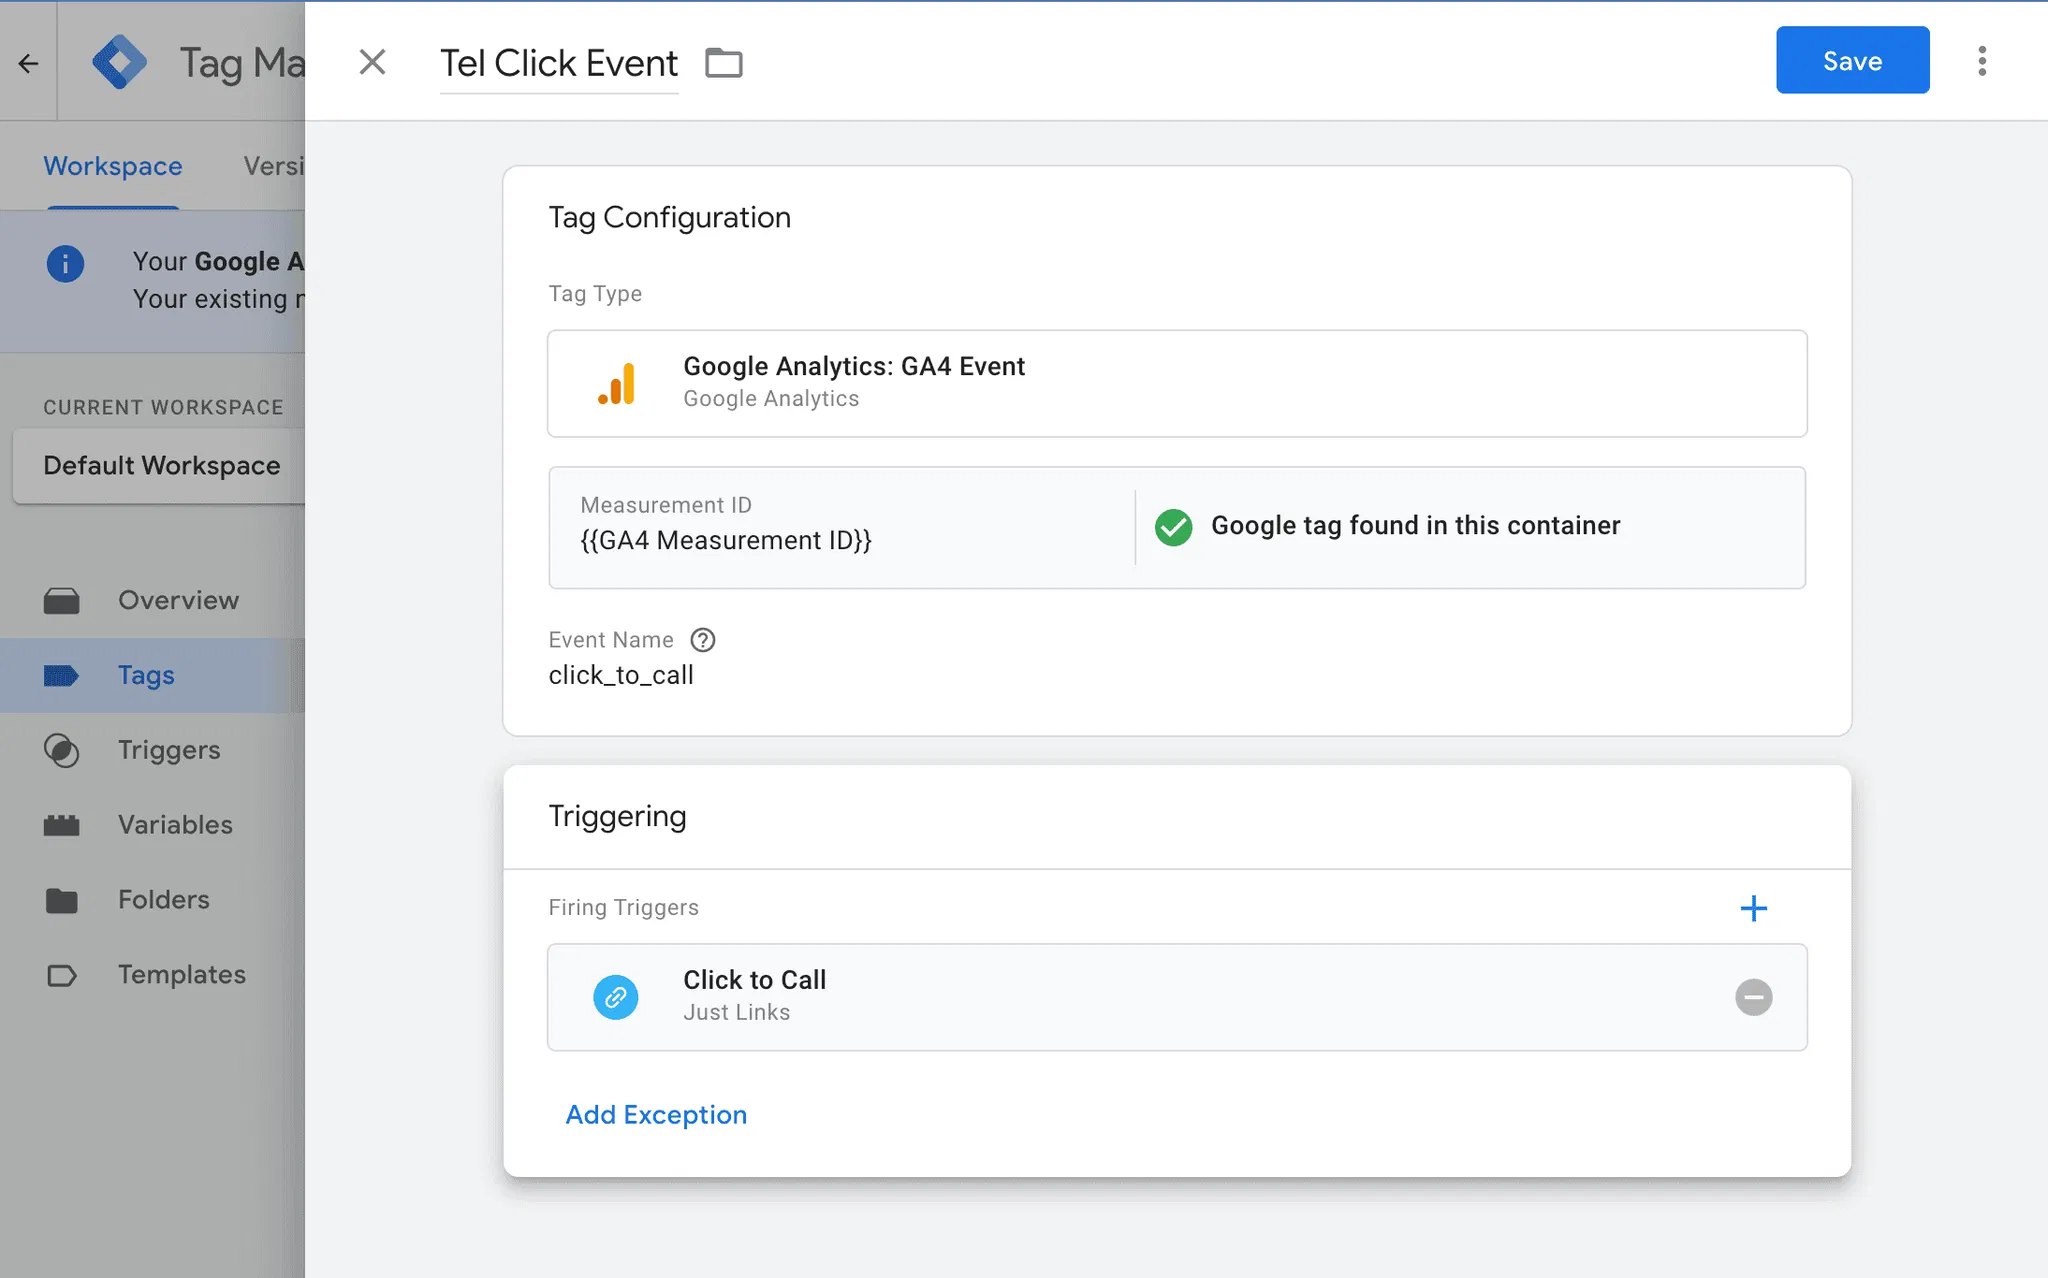Screen dimensions: 2048x1278
Task: Click the Triggering section heading
Action: [617, 817]
